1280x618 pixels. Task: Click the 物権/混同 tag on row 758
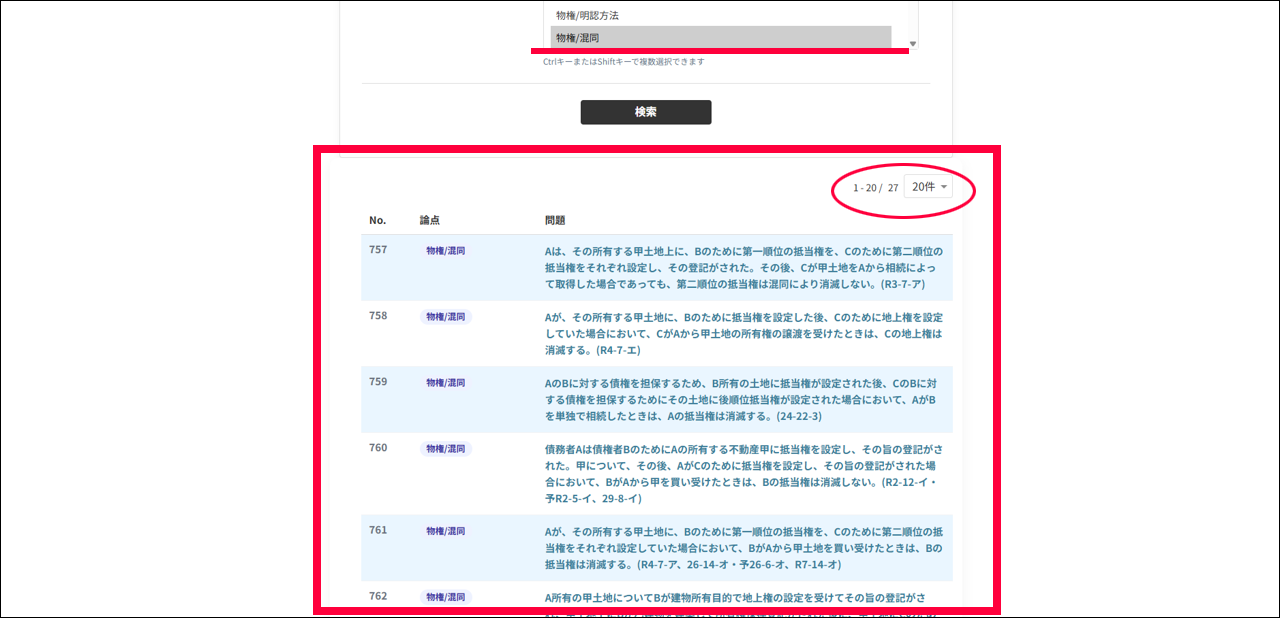pos(445,317)
